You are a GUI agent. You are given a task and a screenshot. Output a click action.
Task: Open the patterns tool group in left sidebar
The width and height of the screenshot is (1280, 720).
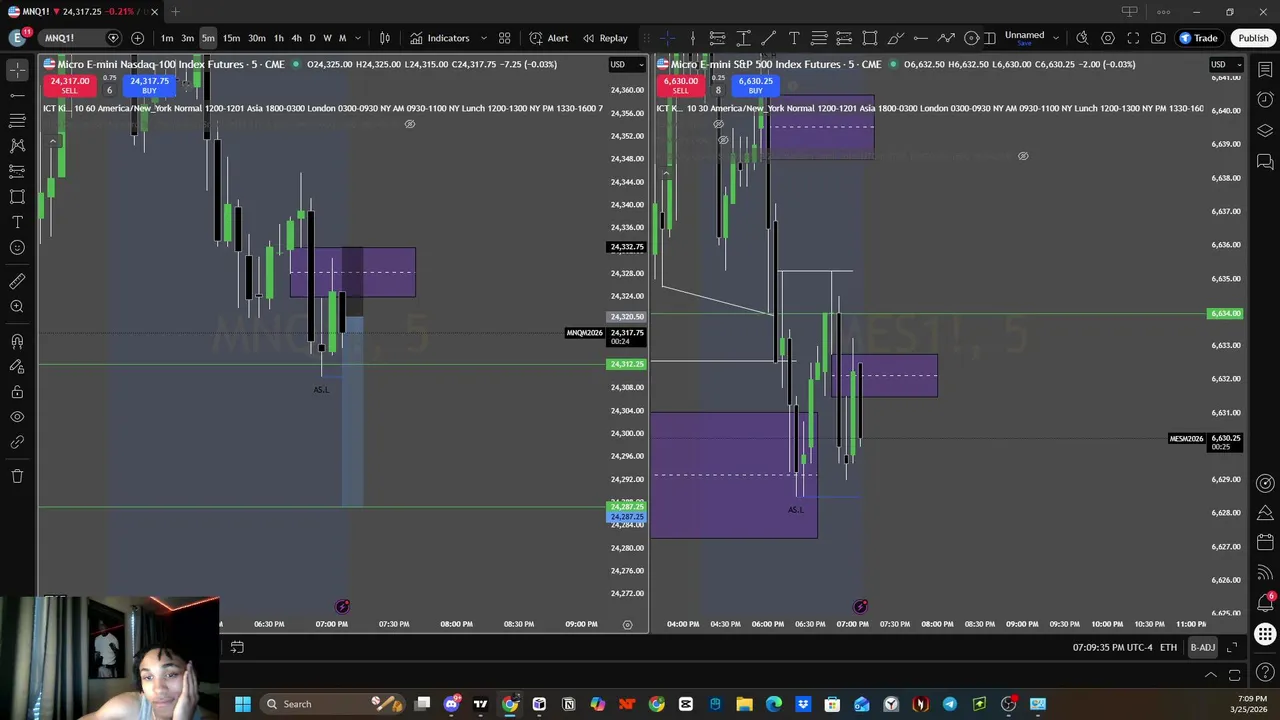pos(17,146)
